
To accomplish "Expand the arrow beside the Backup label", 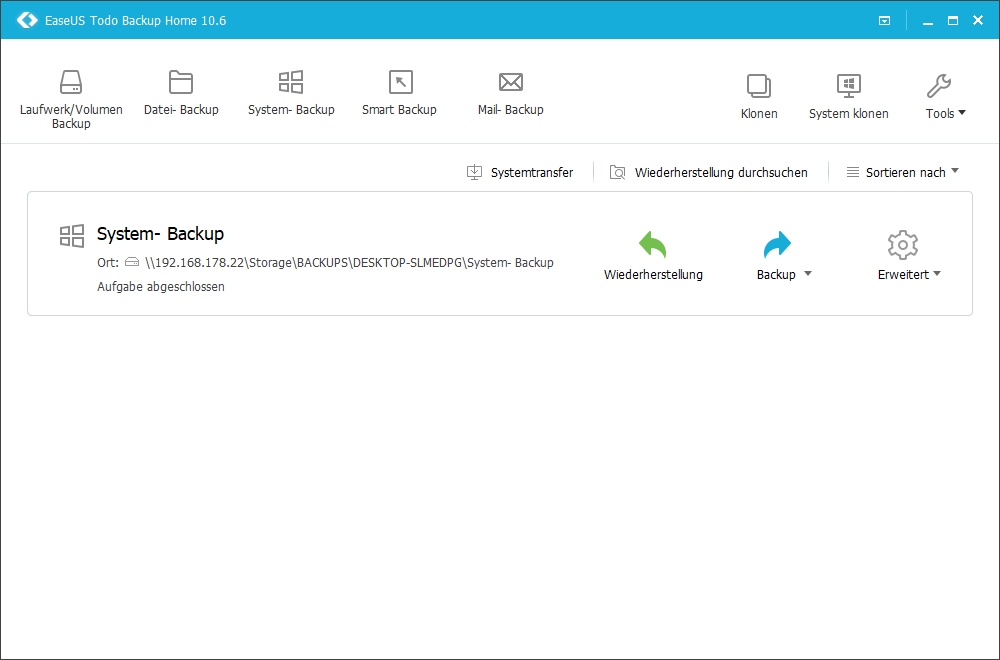I will point(807,274).
